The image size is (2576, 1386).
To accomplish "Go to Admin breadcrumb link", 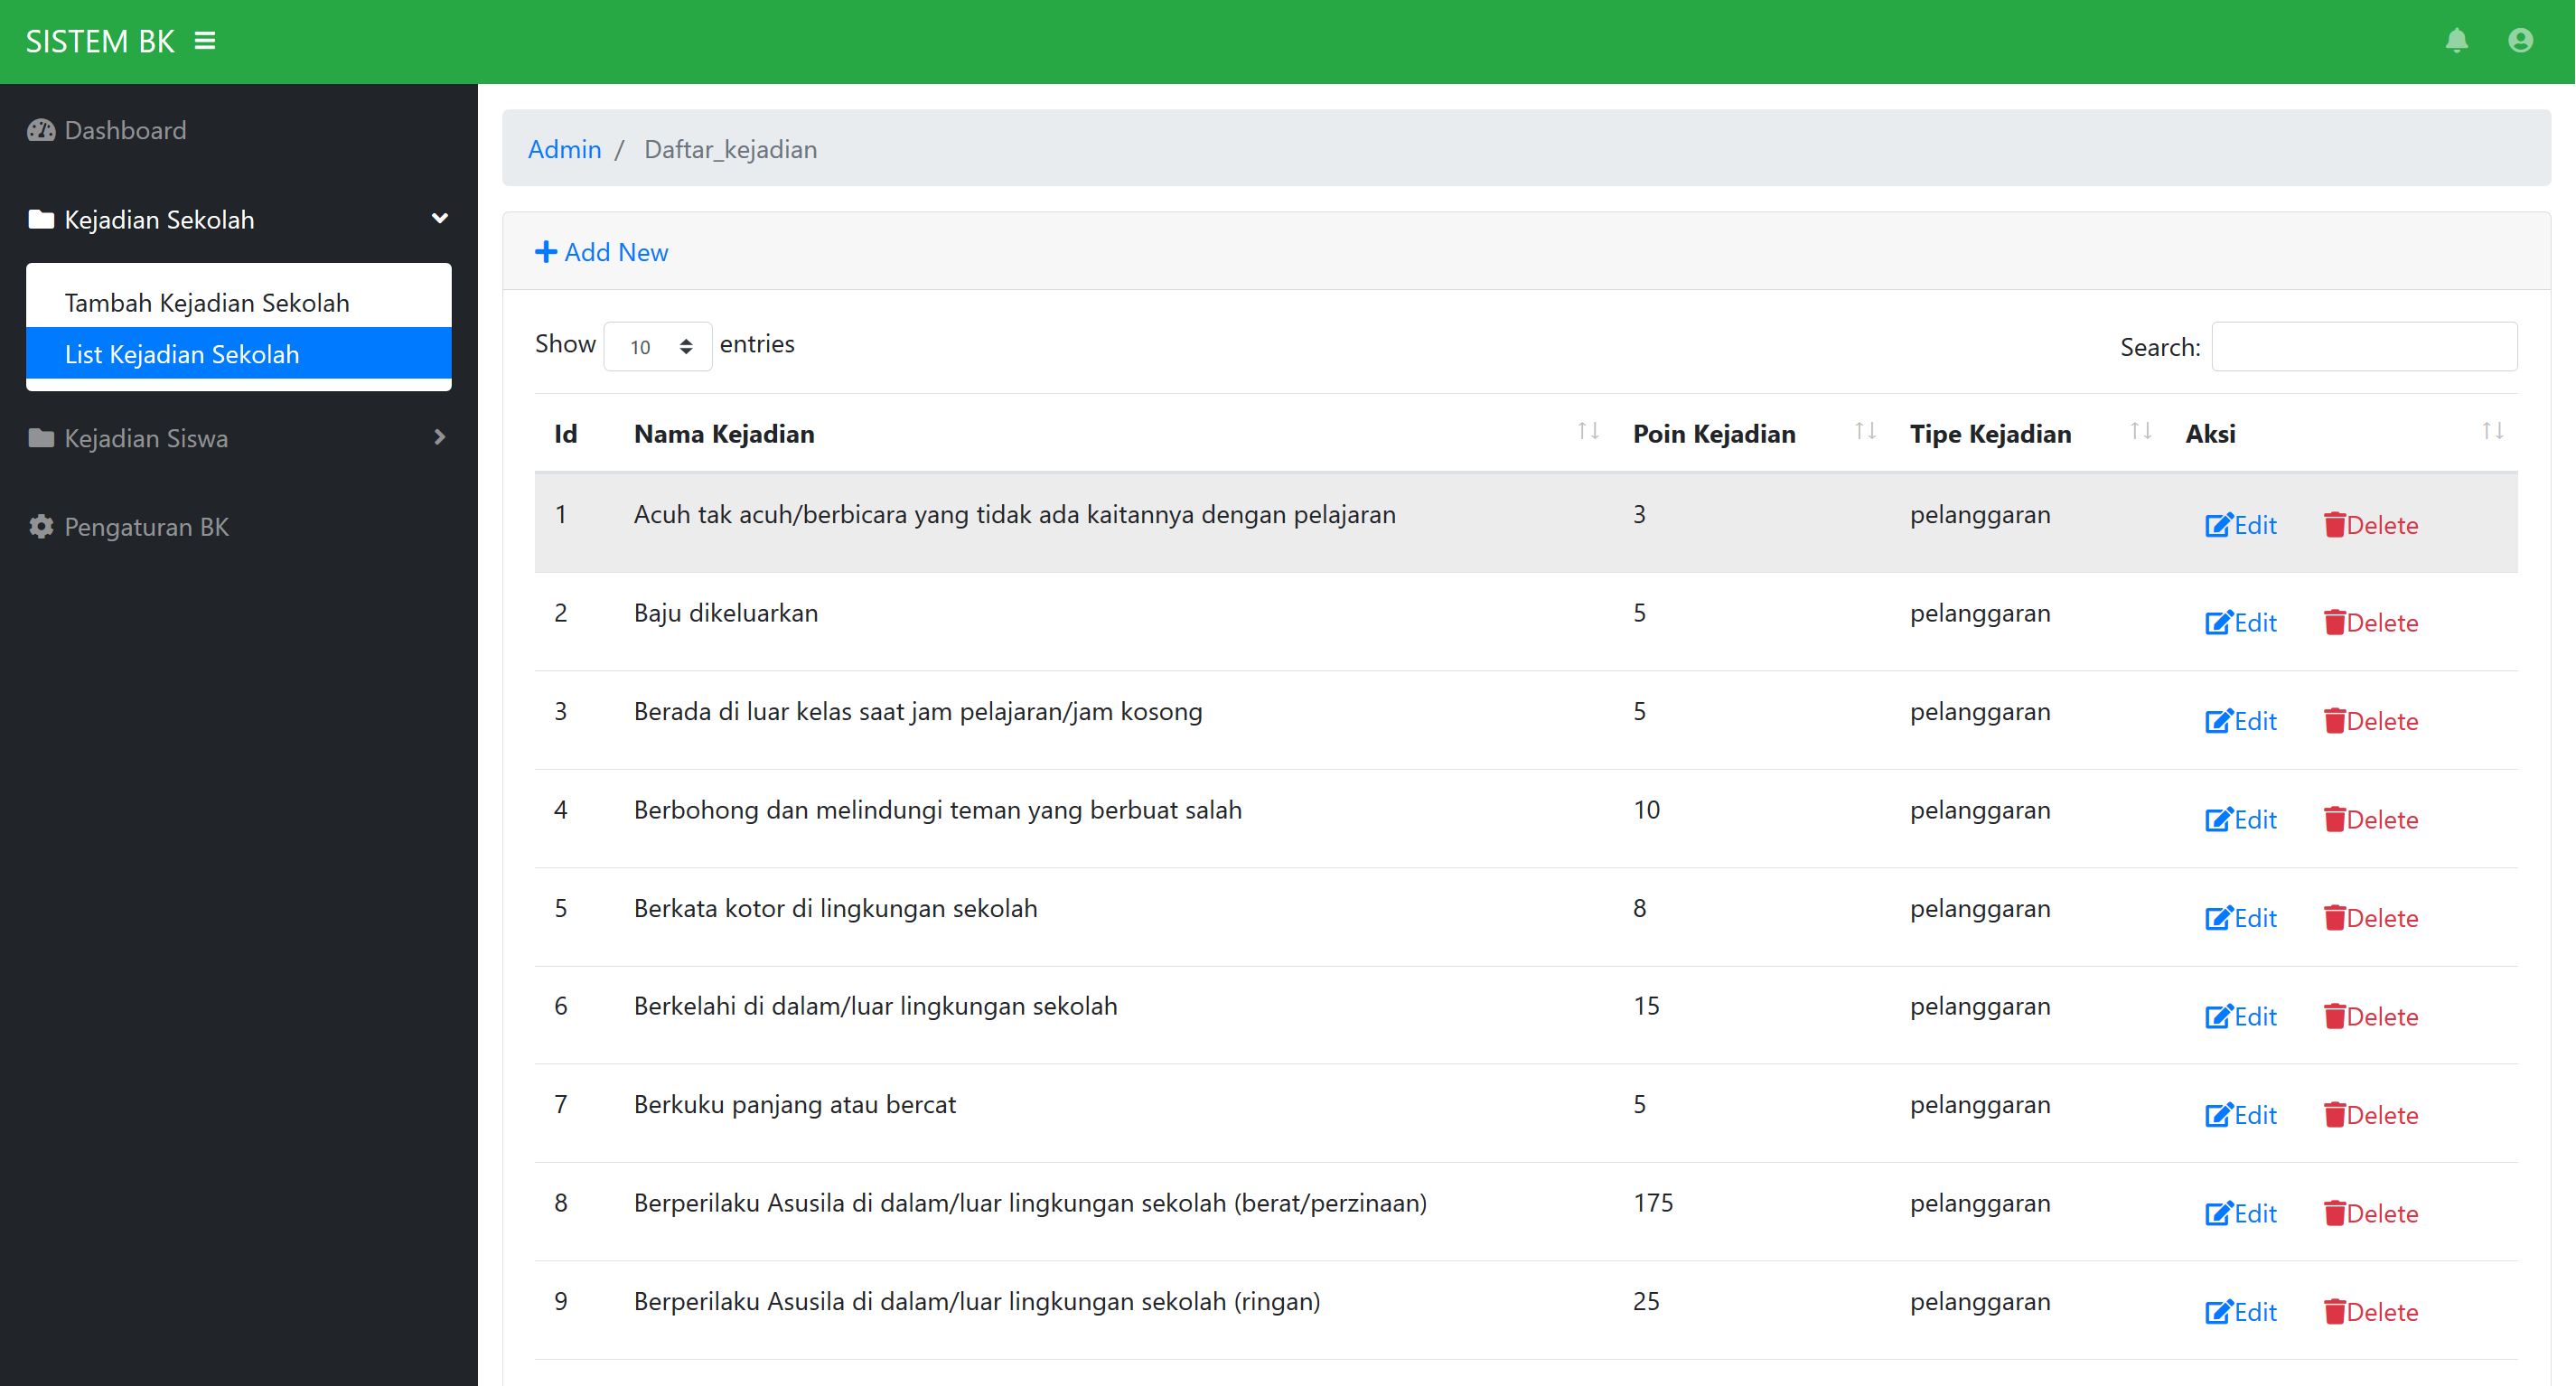I will point(565,149).
